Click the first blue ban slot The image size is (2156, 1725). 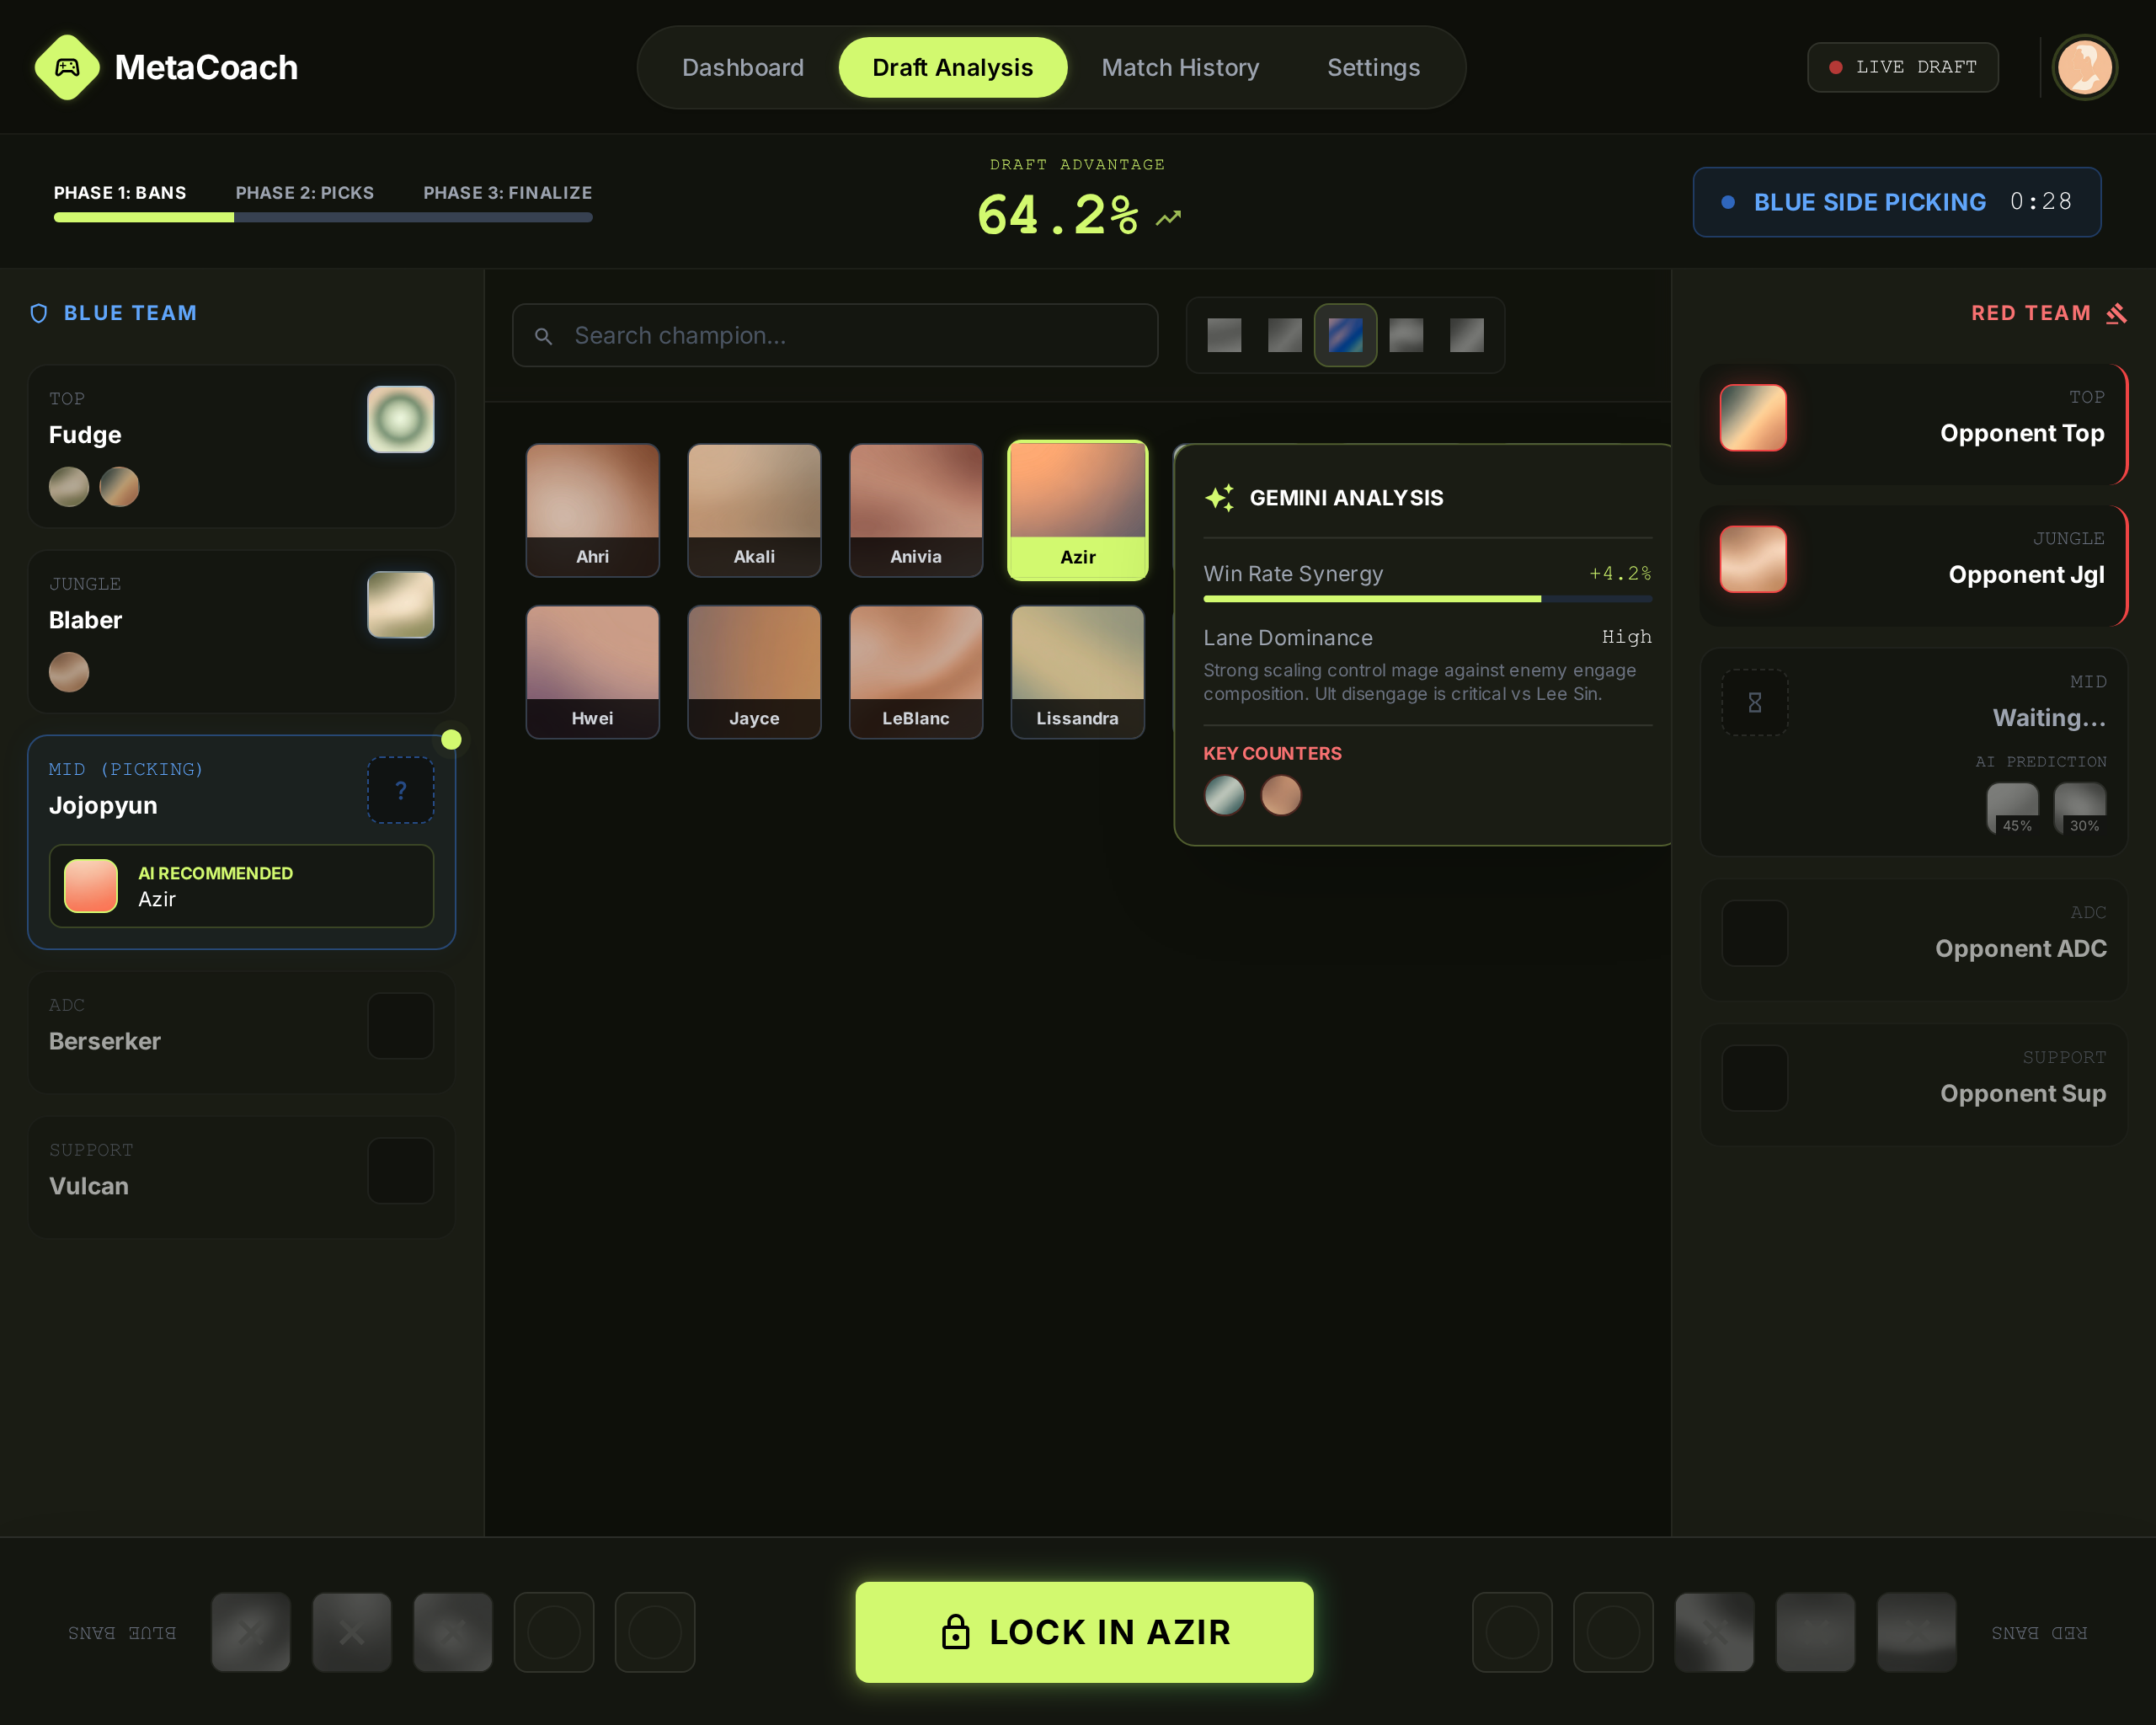[x=251, y=1632]
